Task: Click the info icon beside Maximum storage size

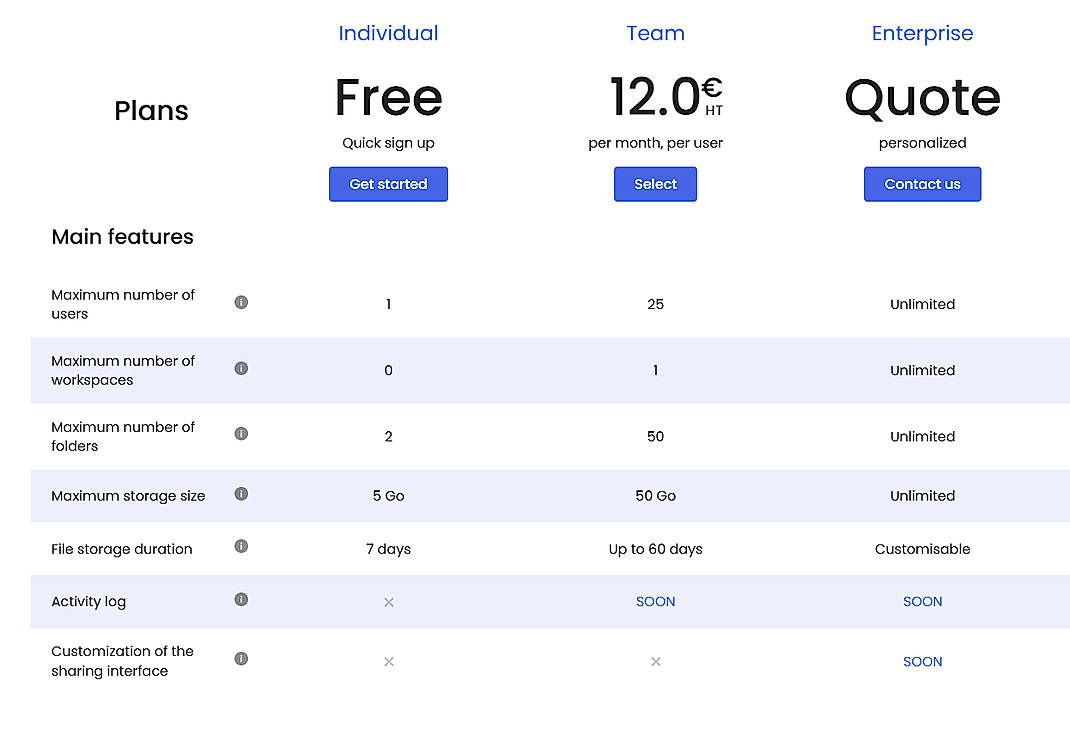Action: (x=240, y=493)
